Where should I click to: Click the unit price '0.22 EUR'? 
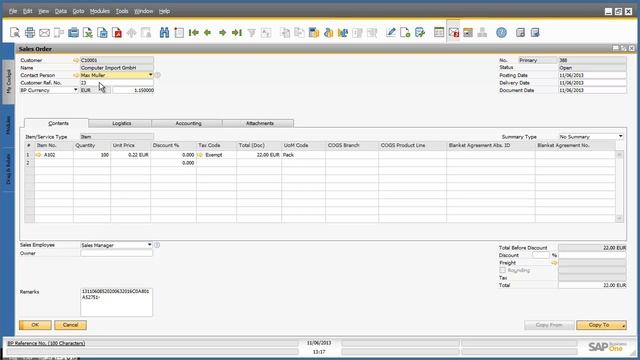point(131,155)
